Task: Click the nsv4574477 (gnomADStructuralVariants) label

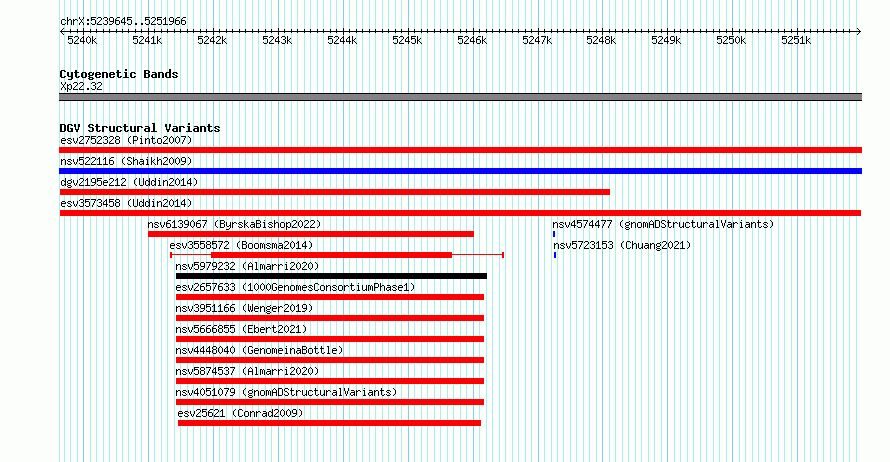Action: 663,224
